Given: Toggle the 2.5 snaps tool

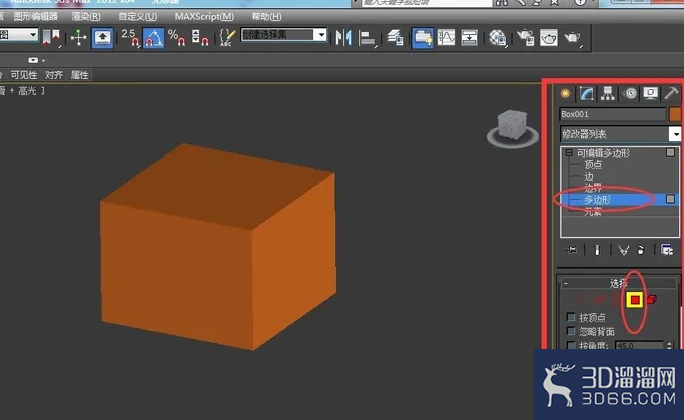Looking at the screenshot, I should coord(130,37).
